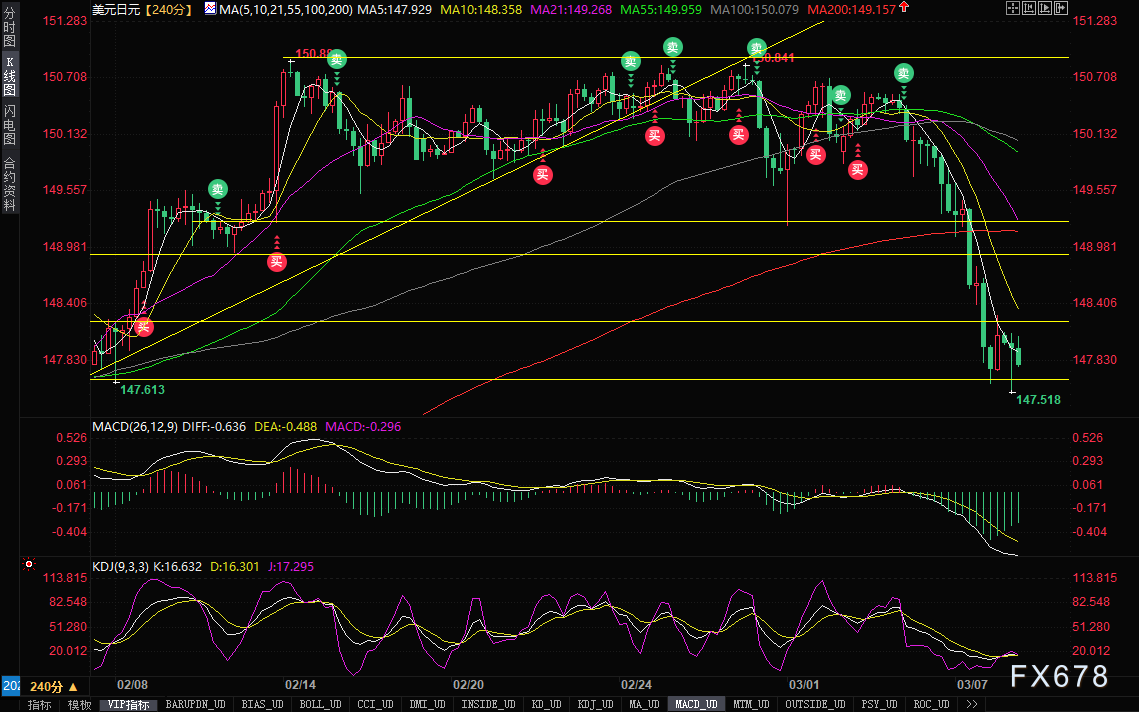1139x712 pixels.
Task: Switch indicator to PSY_UD
Action: [x=879, y=704]
